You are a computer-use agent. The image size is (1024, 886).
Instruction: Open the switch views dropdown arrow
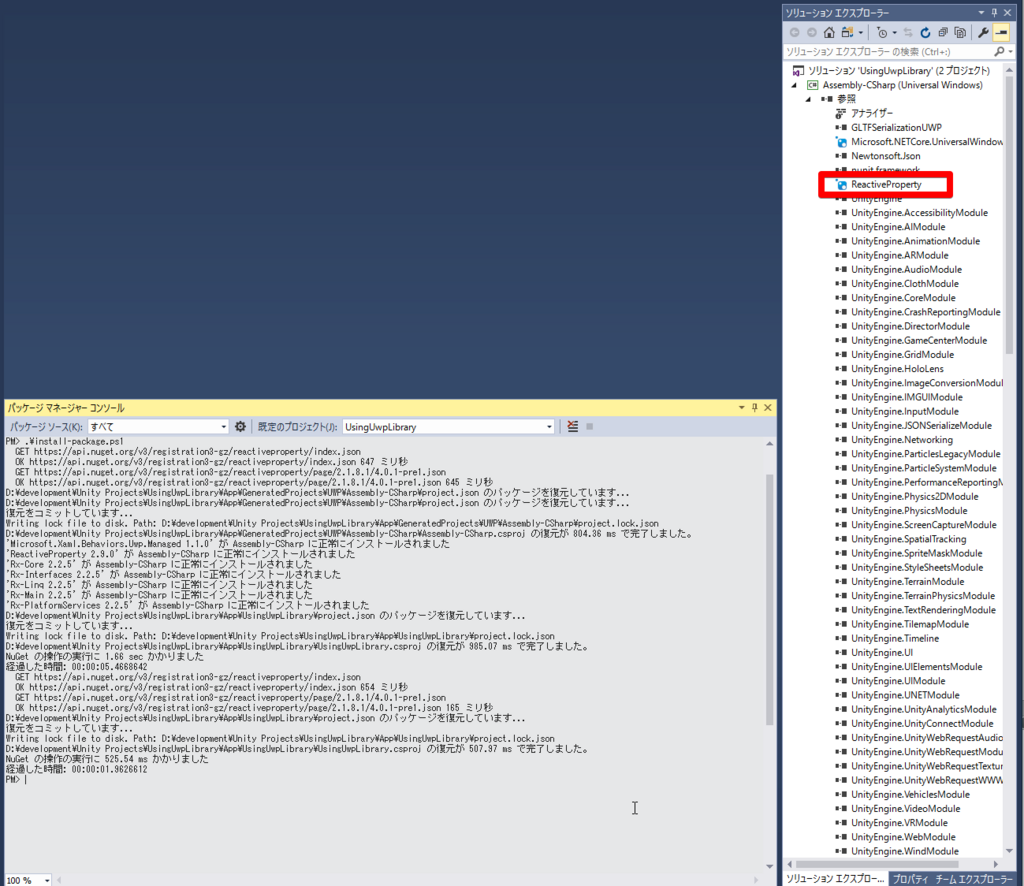(x=861, y=33)
